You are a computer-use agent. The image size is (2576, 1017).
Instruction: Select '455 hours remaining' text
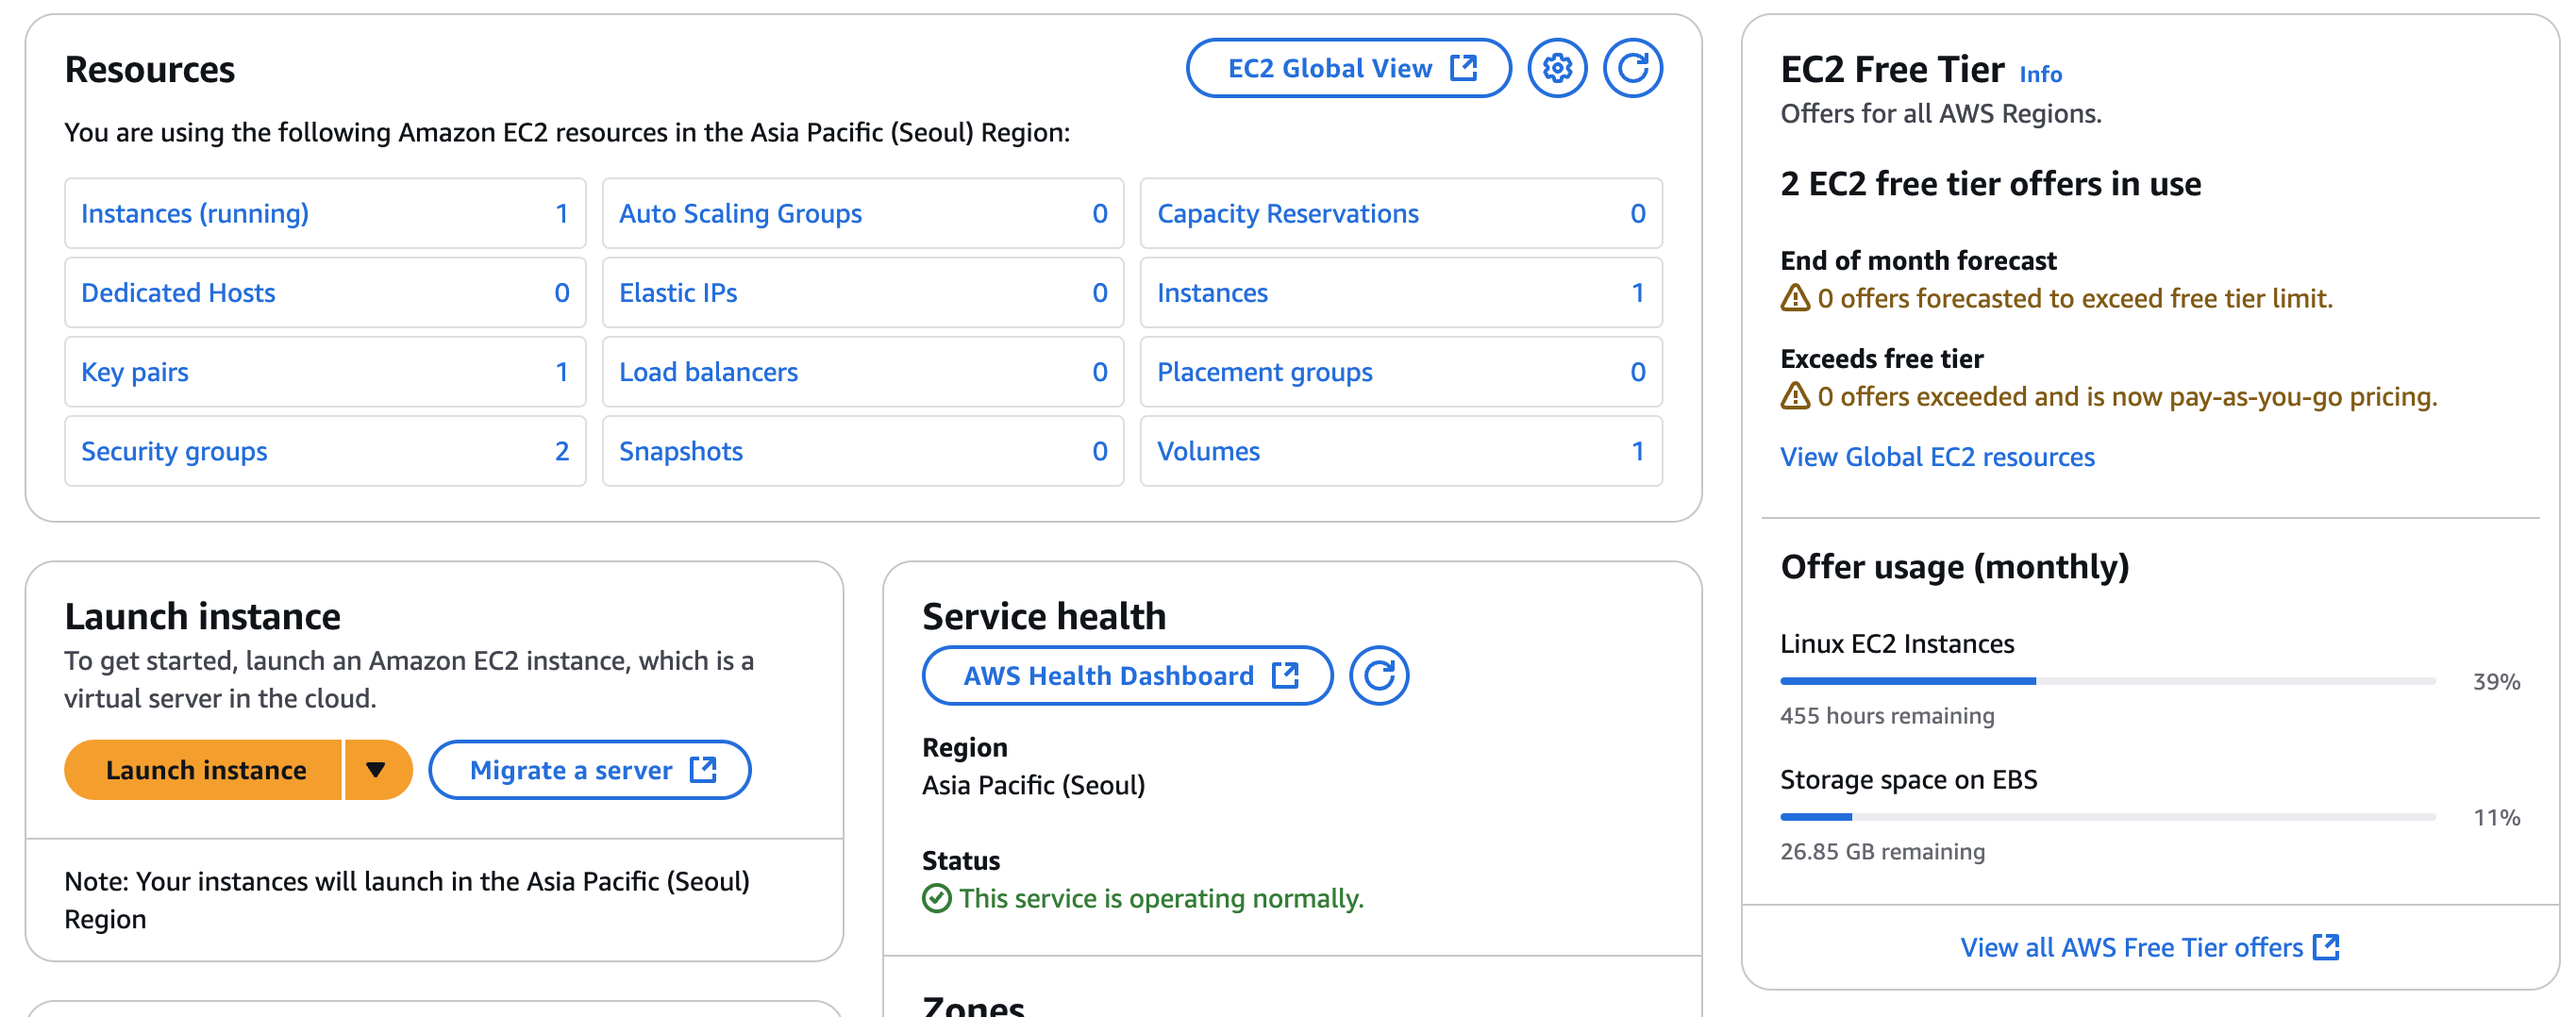[1887, 716]
